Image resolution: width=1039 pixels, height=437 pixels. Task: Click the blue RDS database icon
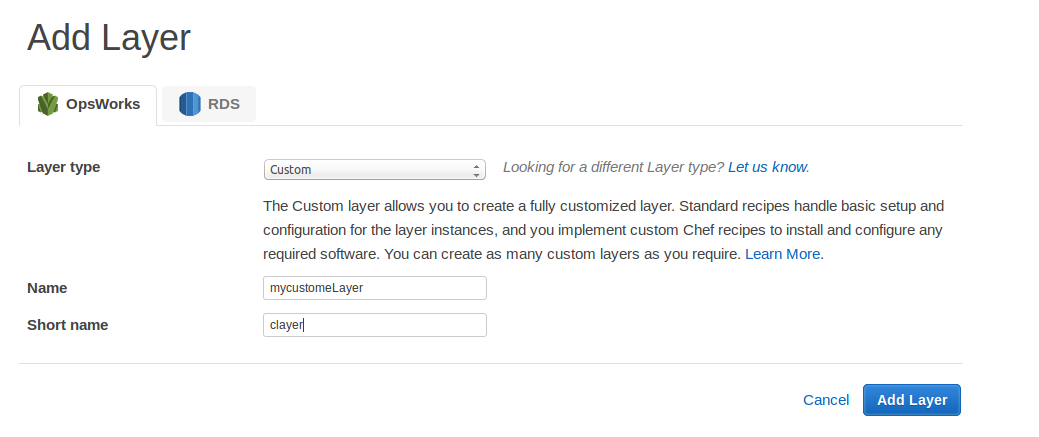pos(190,104)
